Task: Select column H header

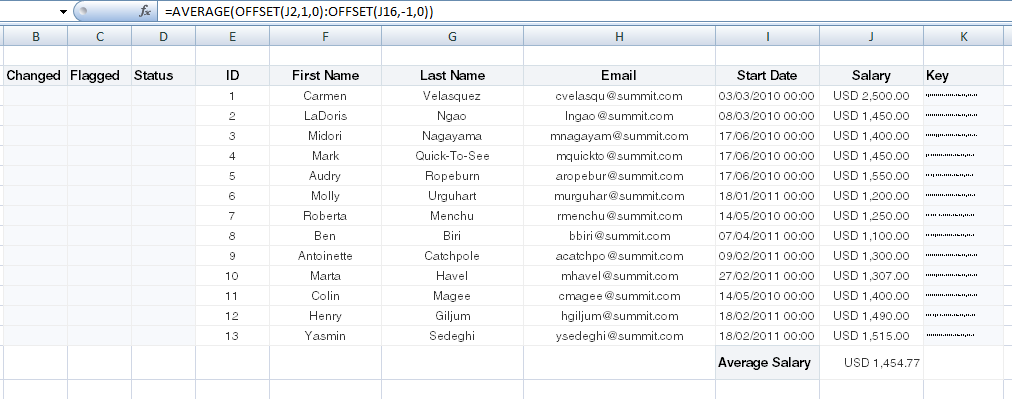Action: click(620, 37)
